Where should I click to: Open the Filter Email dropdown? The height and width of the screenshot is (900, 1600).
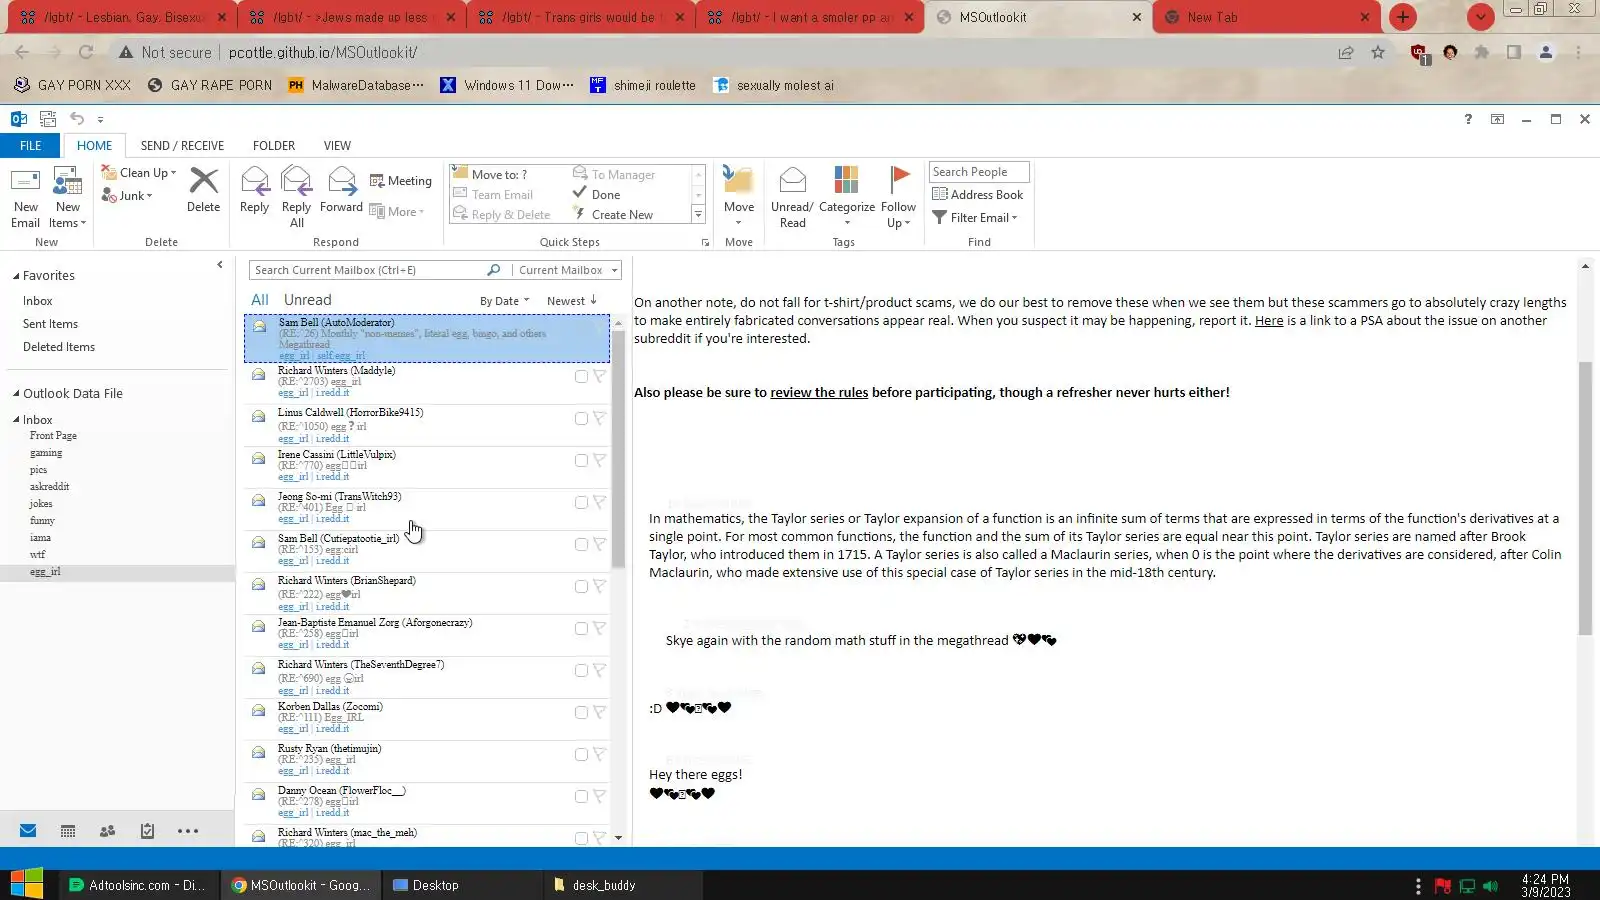(975, 218)
